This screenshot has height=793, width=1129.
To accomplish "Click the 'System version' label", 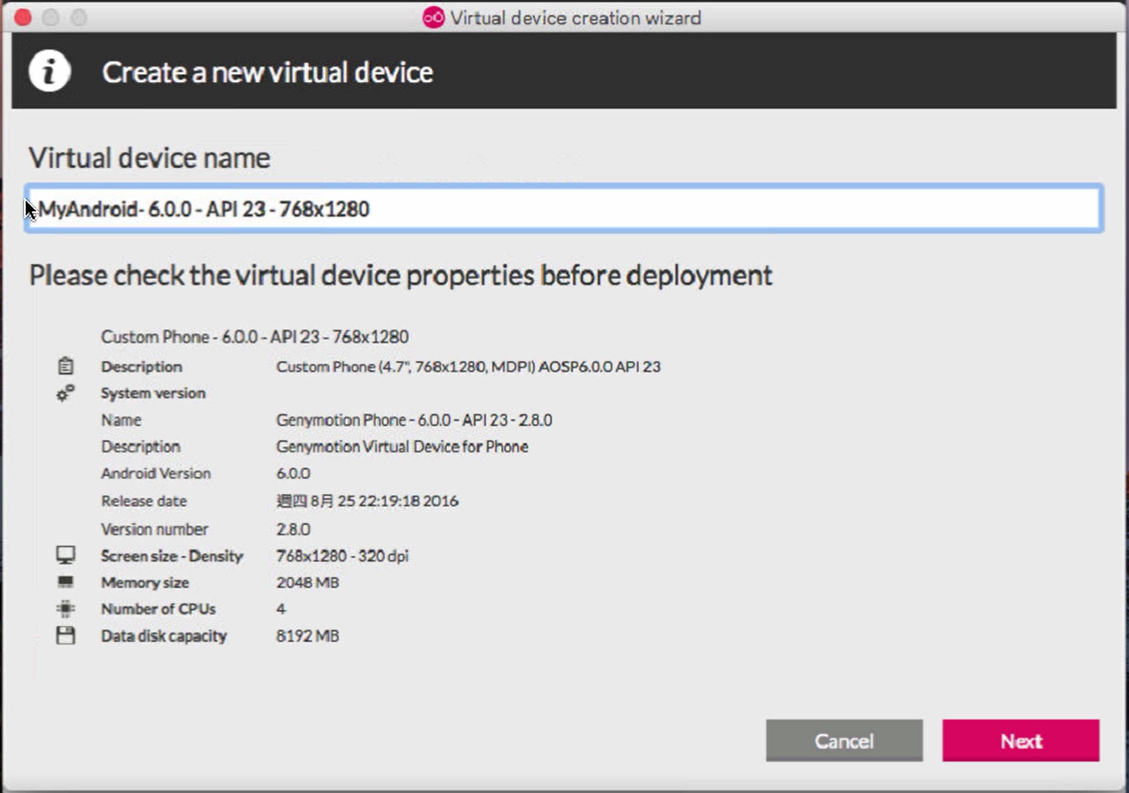I will coord(153,393).
